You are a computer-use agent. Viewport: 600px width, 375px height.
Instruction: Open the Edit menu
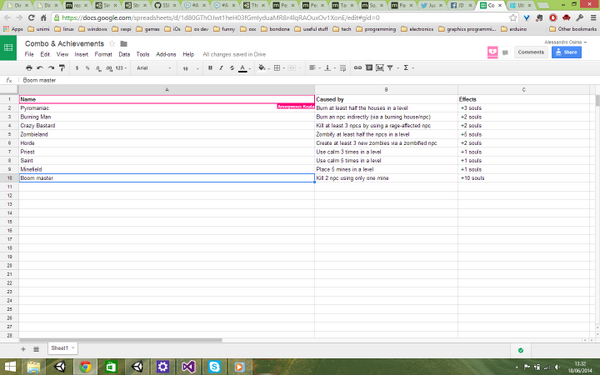(x=45, y=54)
